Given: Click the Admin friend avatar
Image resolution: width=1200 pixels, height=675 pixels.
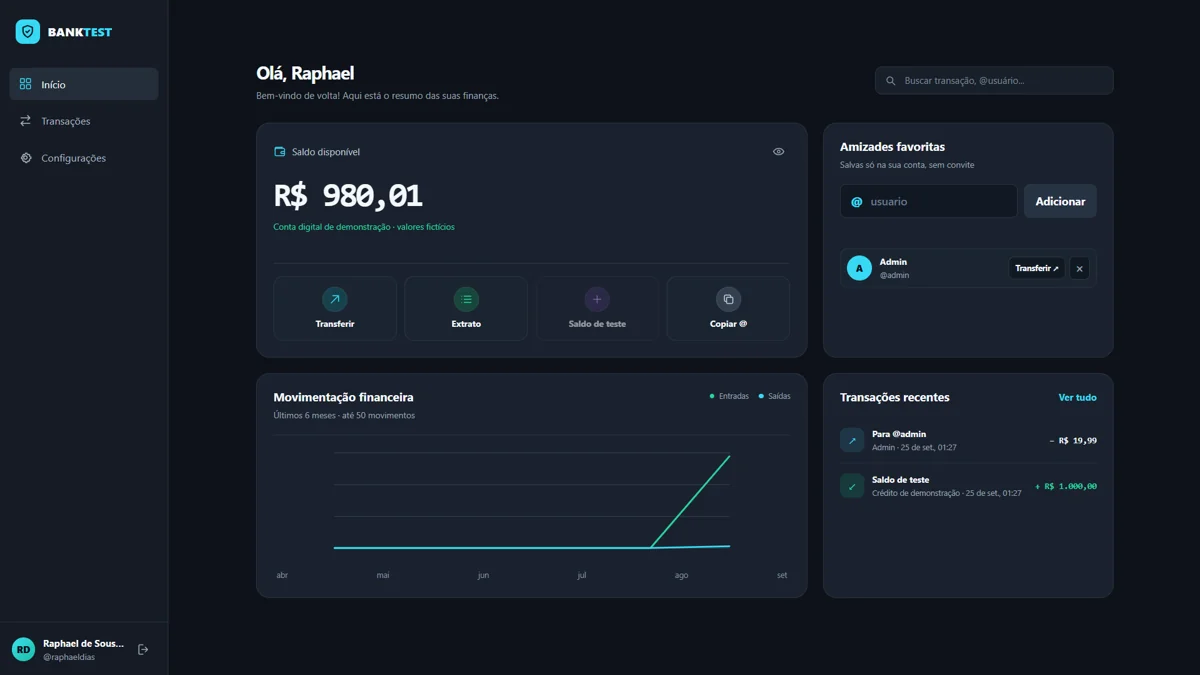Looking at the screenshot, I should click(859, 268).
